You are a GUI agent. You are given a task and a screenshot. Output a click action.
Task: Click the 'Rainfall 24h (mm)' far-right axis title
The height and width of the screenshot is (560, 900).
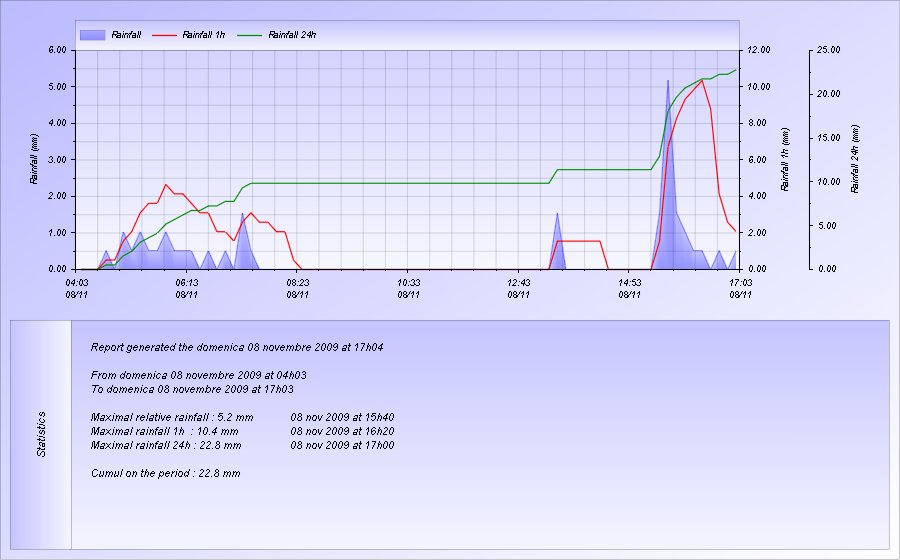(x=855, y=159)
